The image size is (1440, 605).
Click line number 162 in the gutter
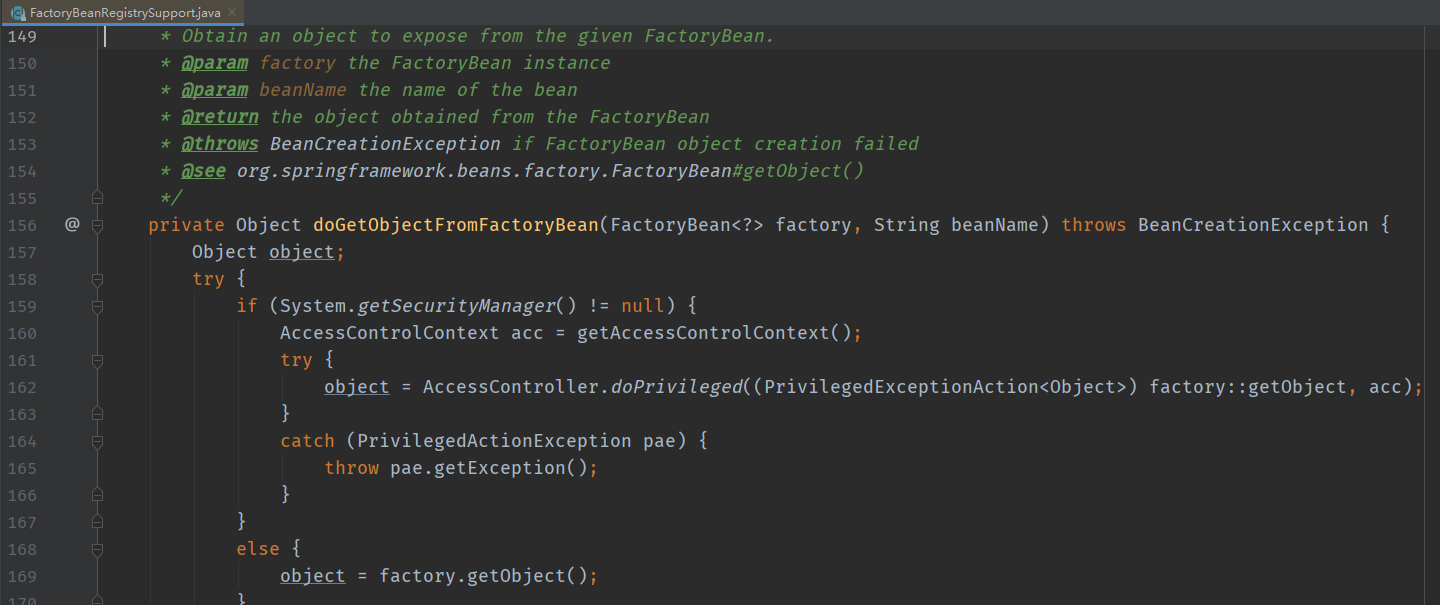pos(21,387)
